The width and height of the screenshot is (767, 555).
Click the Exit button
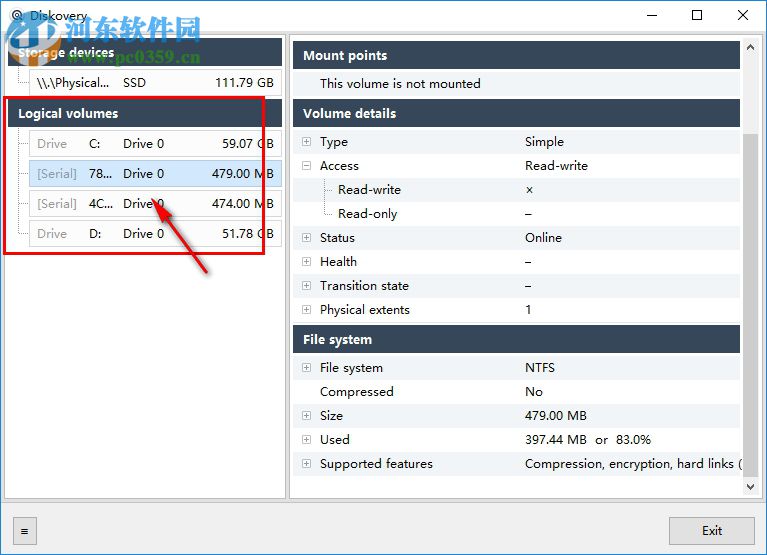coord(712,531)
